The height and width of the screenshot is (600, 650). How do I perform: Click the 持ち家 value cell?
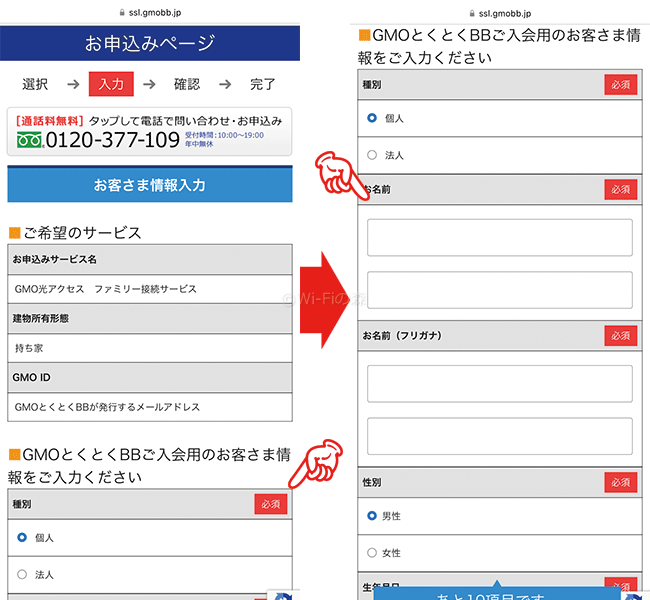[150, 348]
